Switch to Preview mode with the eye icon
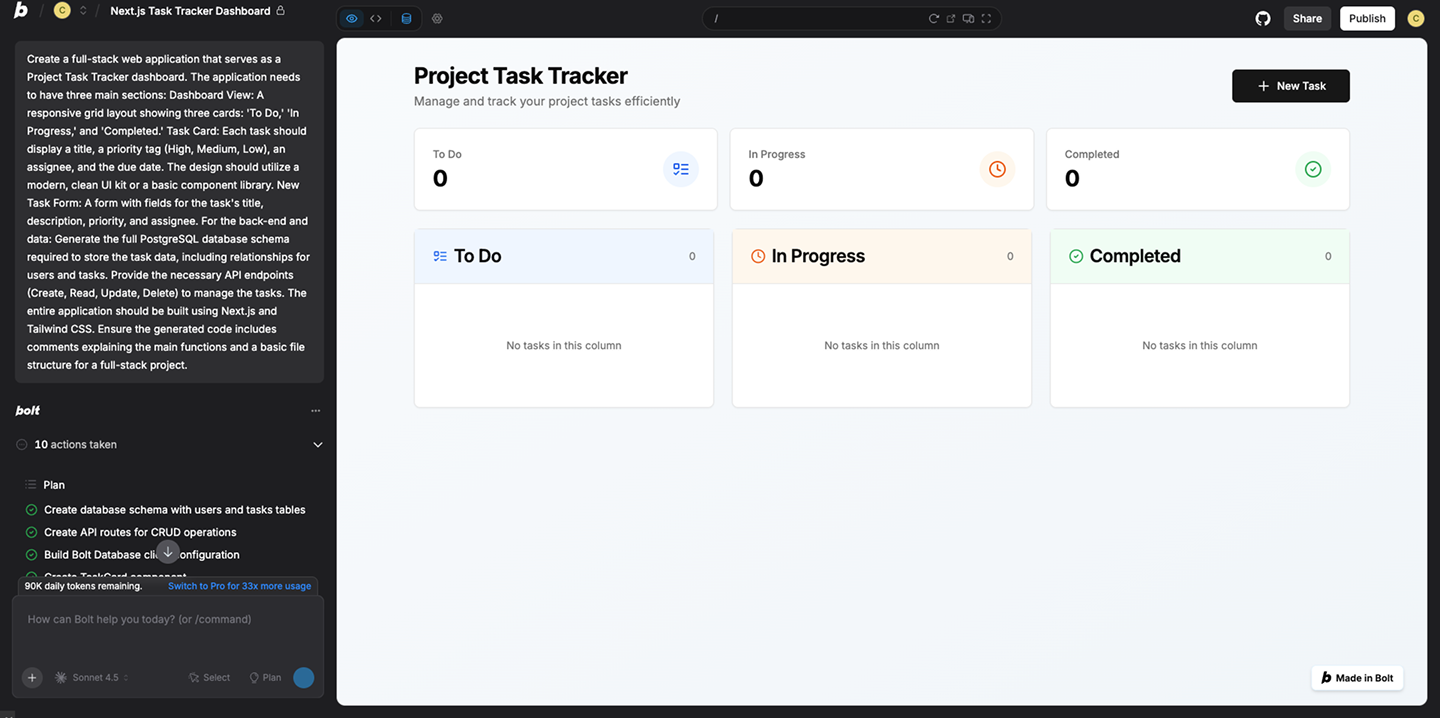The image size is (1440, 718). coord(351,18)
